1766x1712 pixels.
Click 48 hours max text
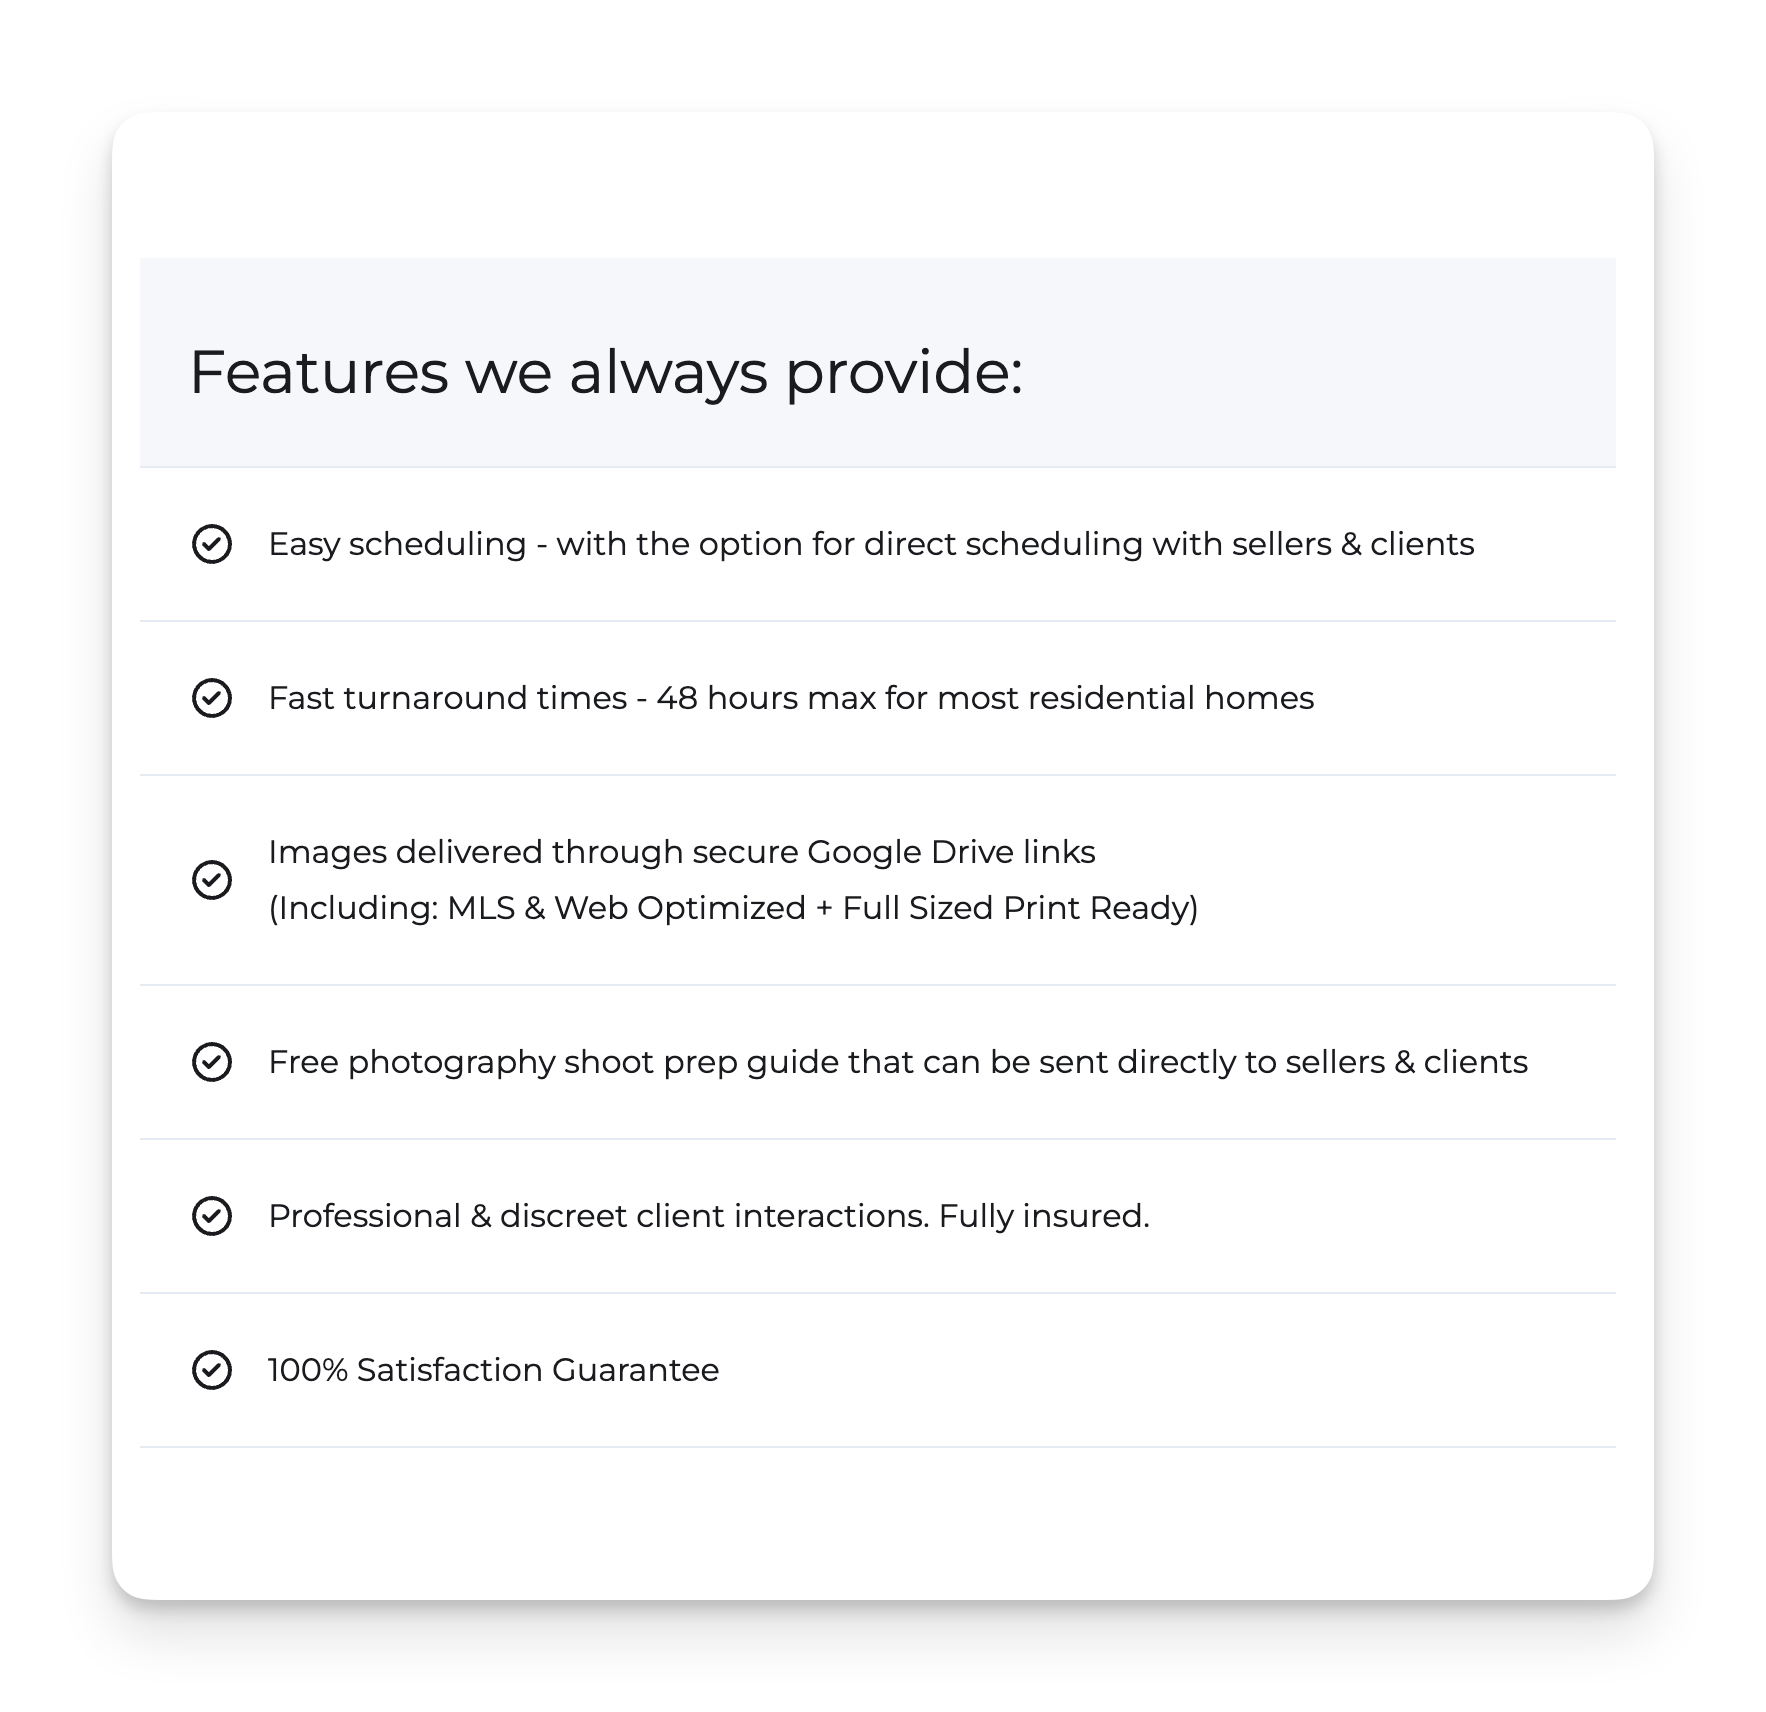click(766, 698)
